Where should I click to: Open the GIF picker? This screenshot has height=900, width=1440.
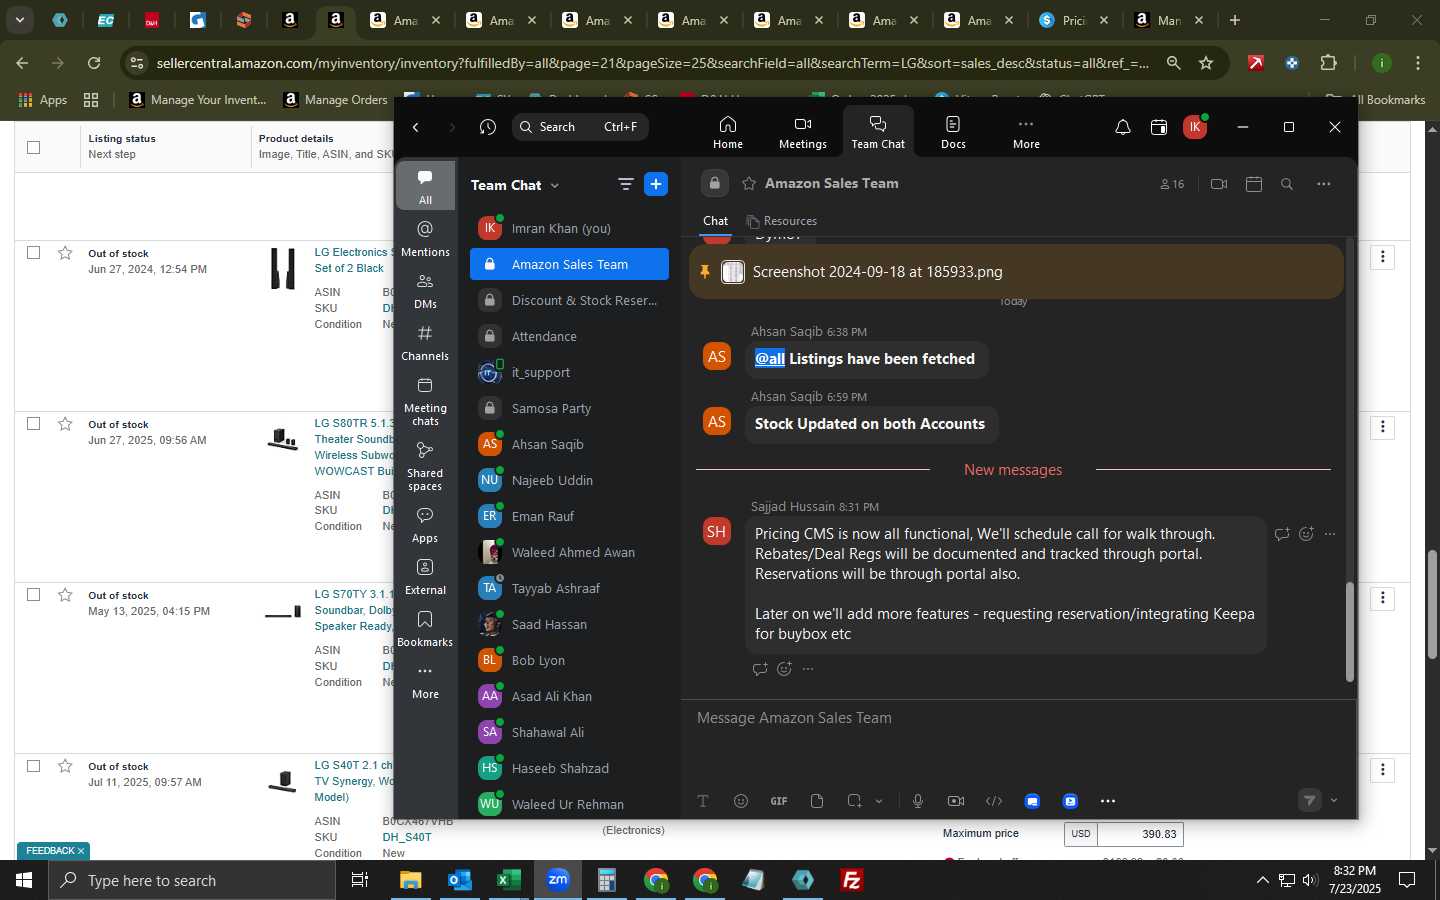[778, 801]
